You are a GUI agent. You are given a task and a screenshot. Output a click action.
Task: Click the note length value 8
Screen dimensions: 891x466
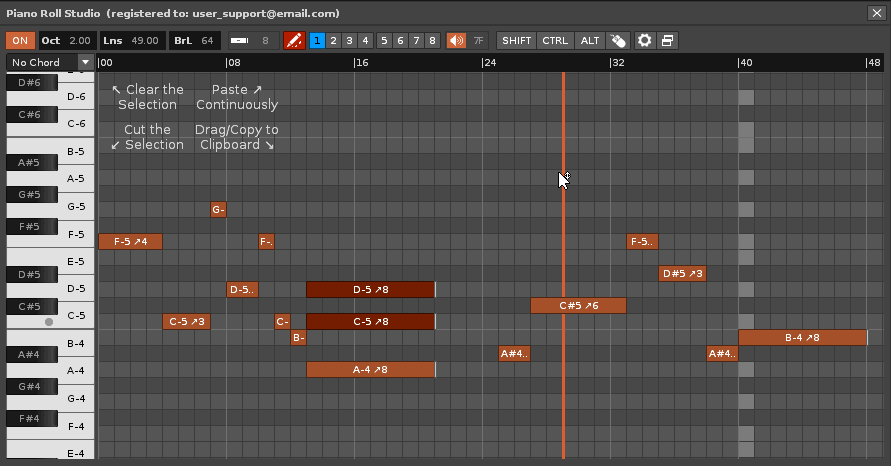click(265, 40)
